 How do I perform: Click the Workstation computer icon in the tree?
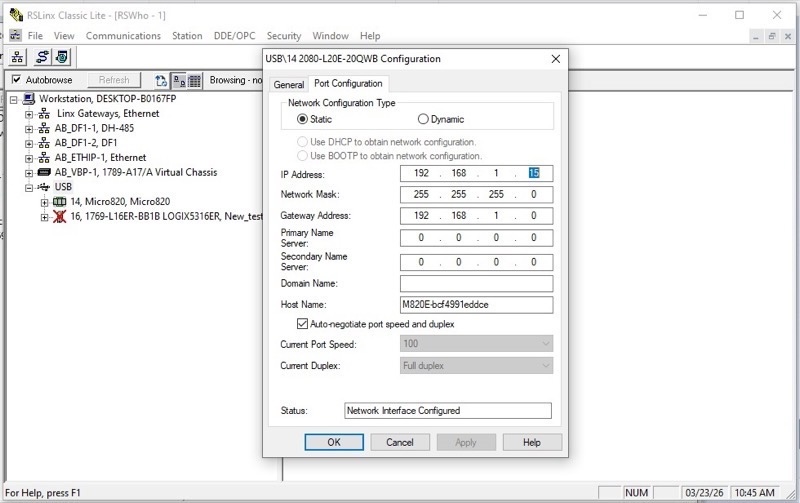coord(29,98)
